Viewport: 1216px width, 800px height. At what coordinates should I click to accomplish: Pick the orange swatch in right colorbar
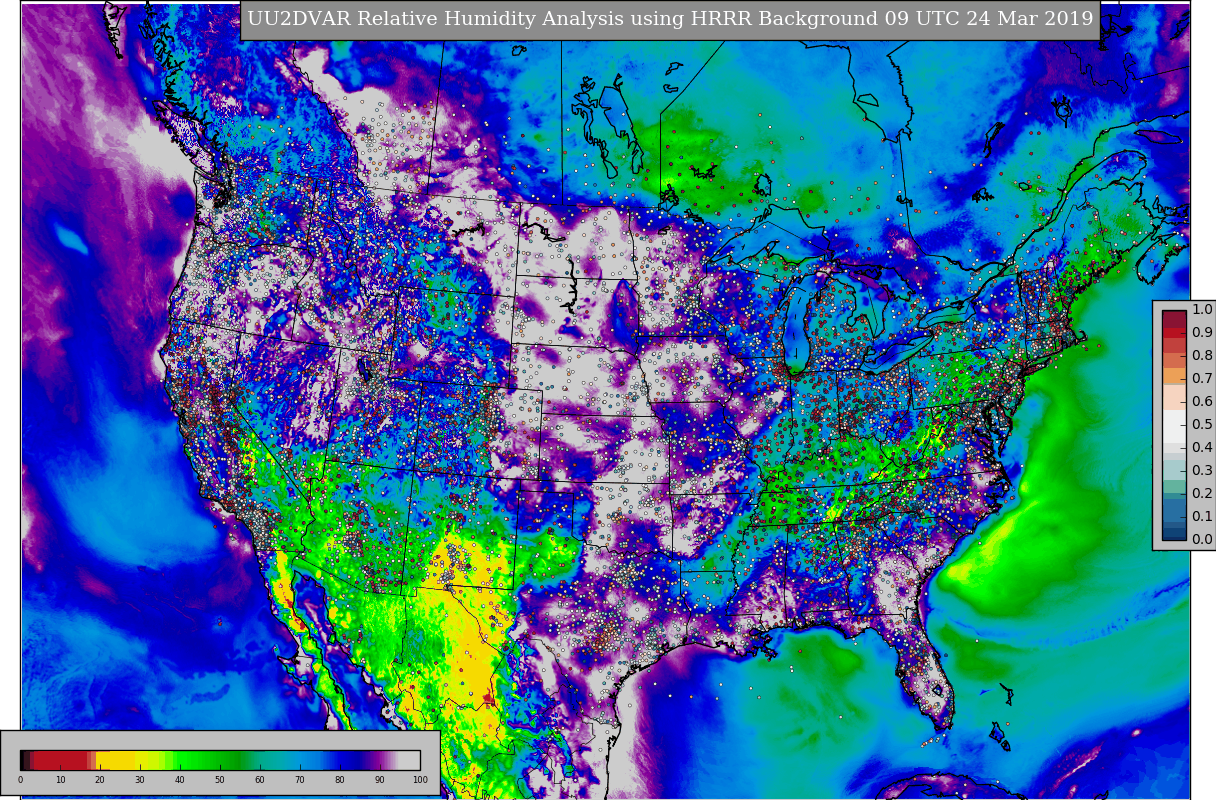click(1174, 376)
